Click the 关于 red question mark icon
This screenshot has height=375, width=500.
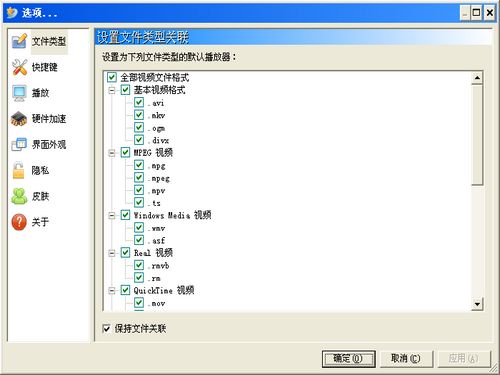[x=19, y=222]
